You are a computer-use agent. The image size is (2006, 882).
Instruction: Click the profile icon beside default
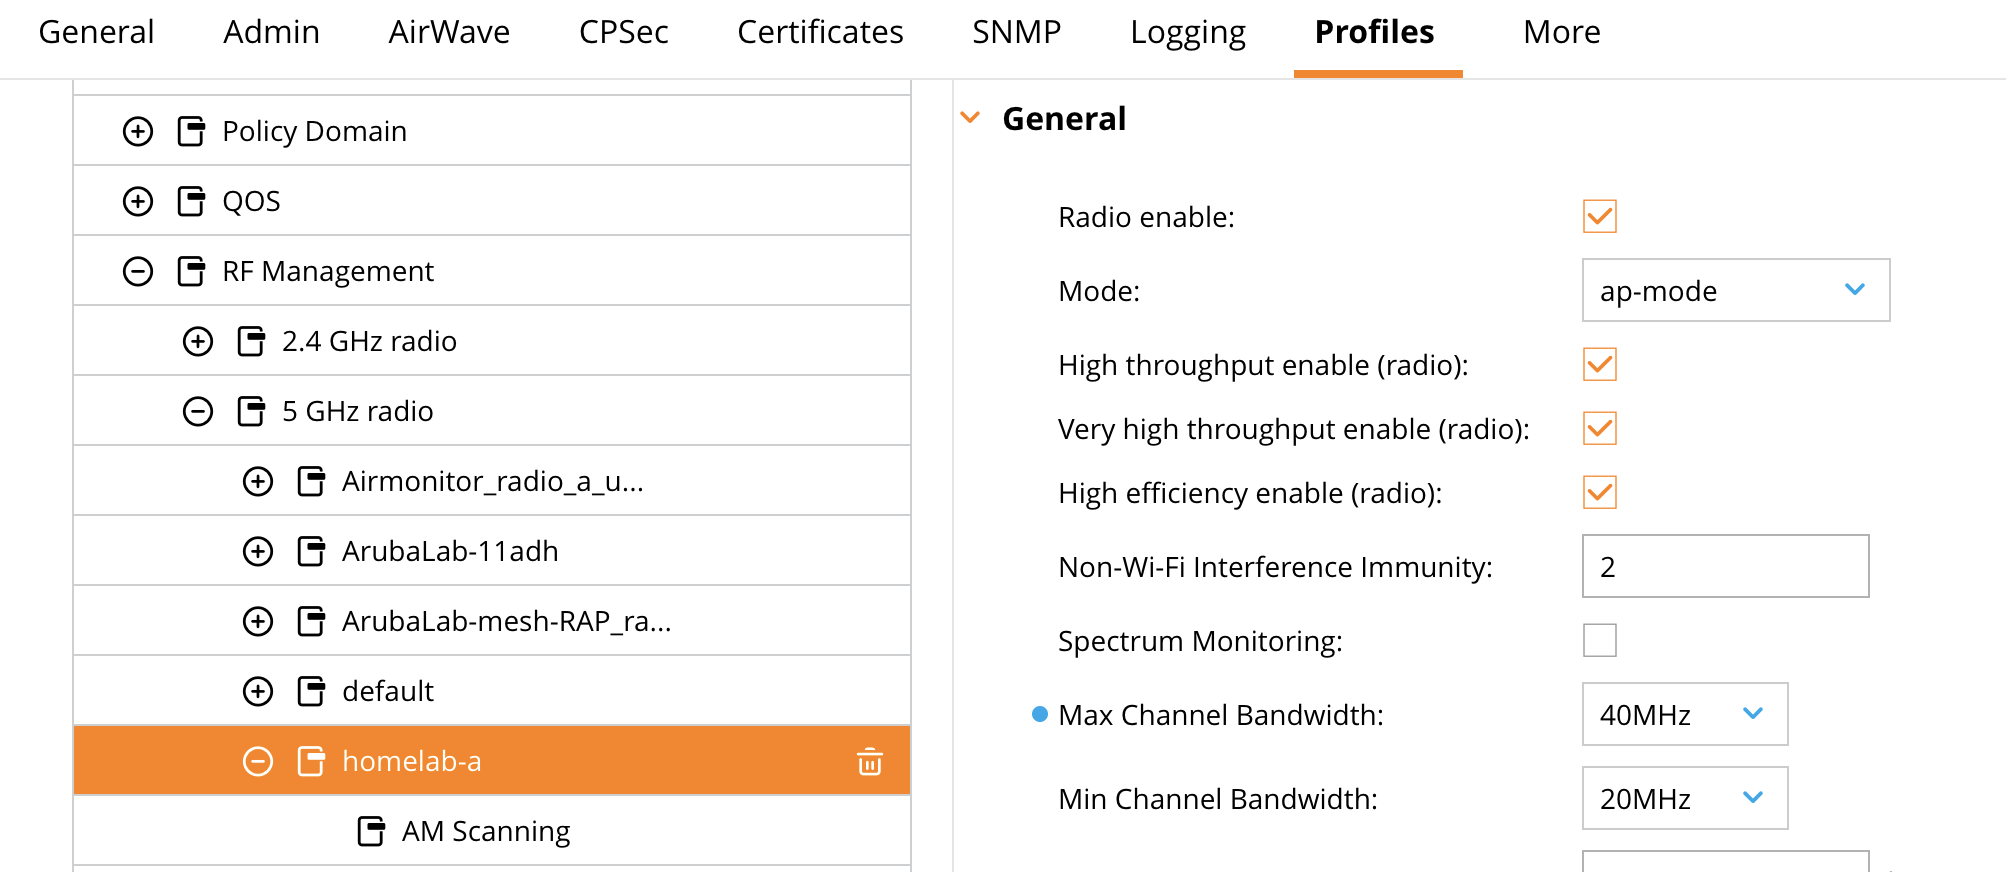pos(311,691)
